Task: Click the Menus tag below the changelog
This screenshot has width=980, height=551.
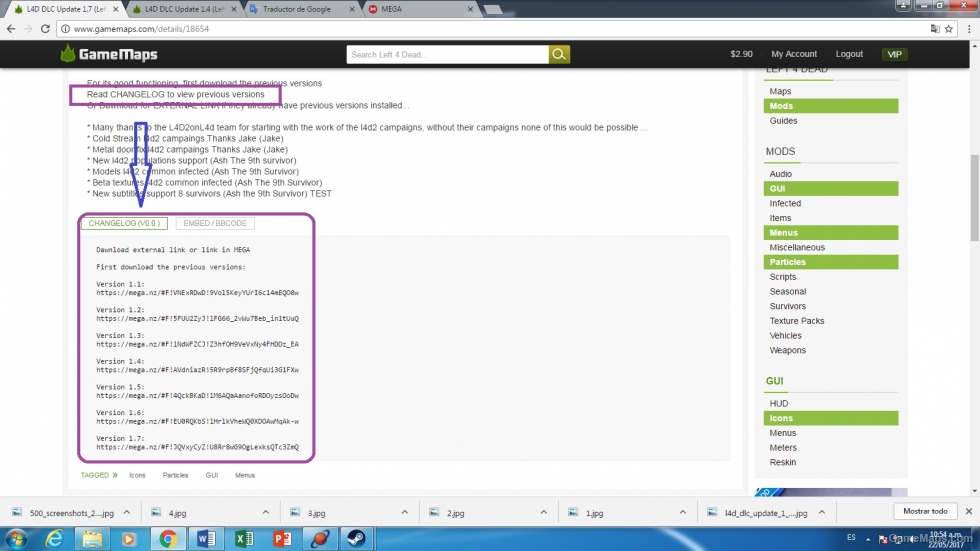Action: [245, 475]
